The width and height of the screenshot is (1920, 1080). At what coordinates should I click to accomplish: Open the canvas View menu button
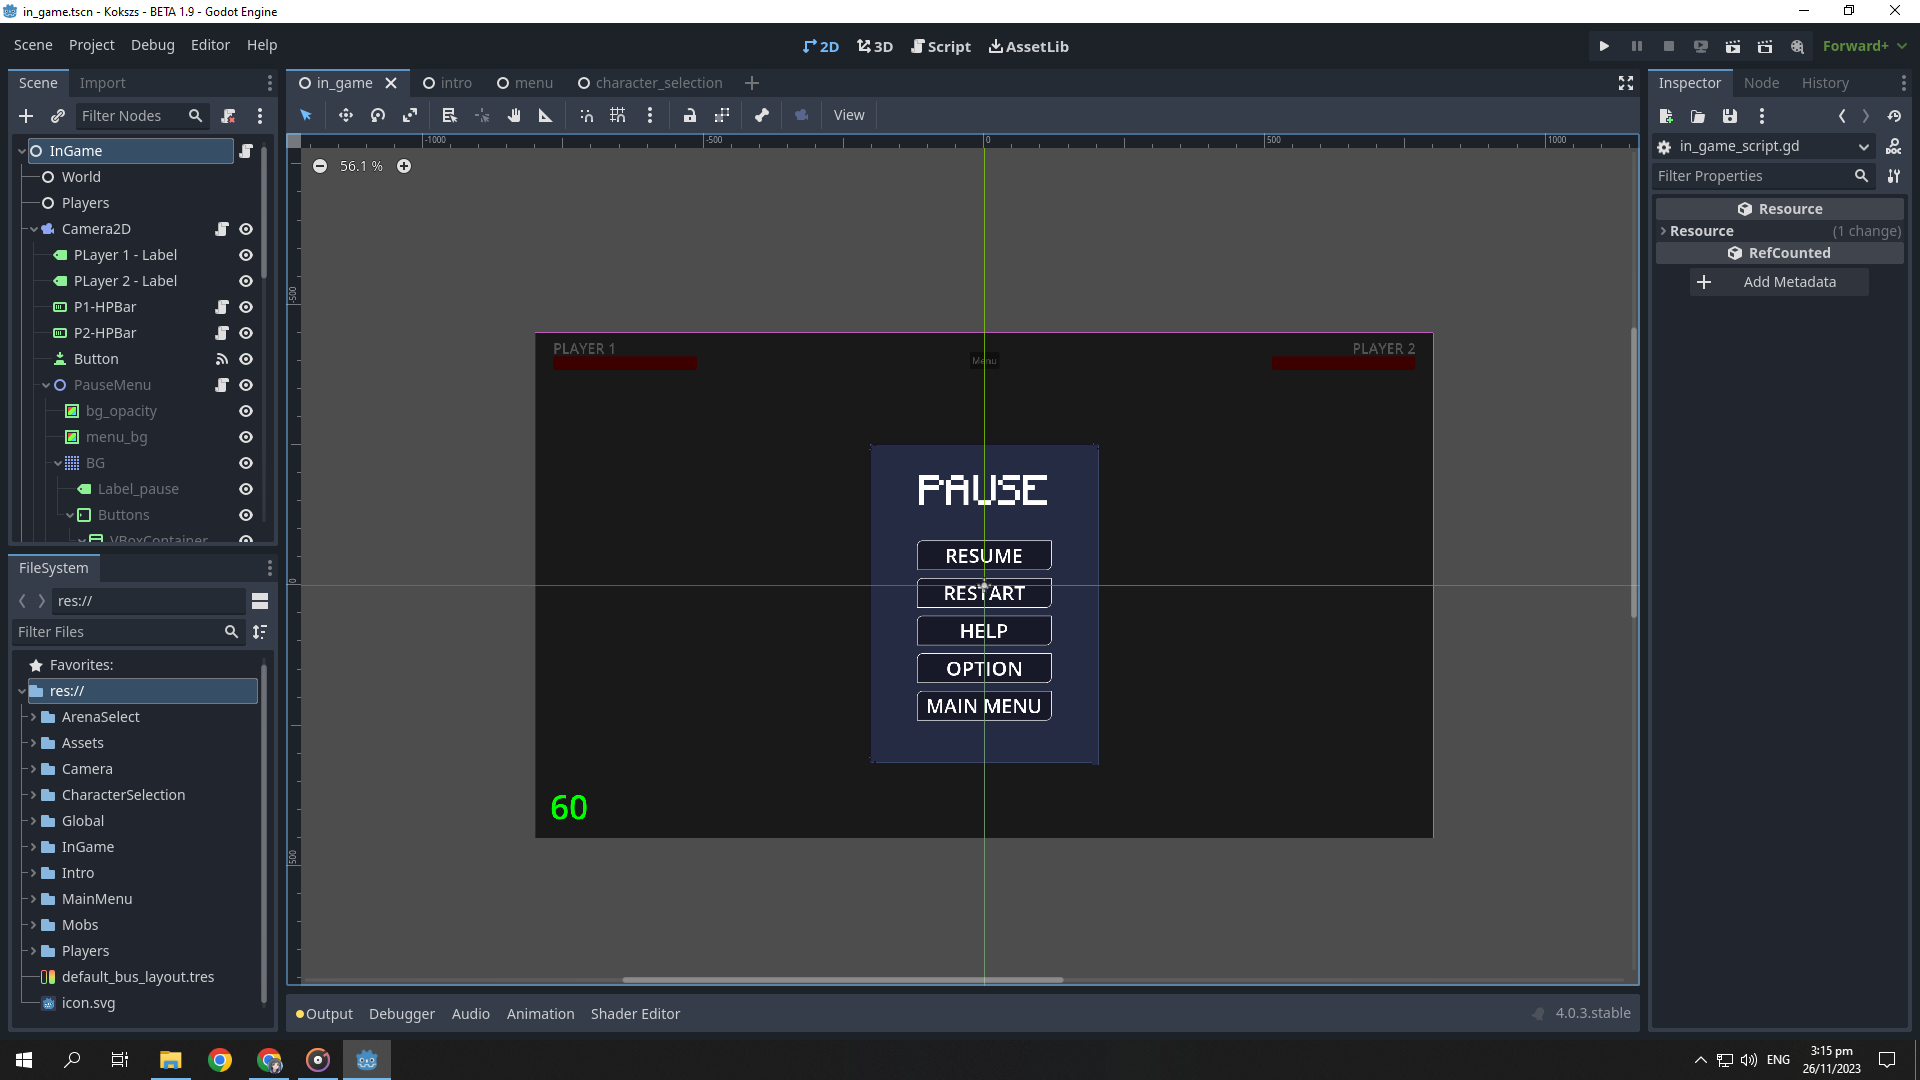pos(849,115)
